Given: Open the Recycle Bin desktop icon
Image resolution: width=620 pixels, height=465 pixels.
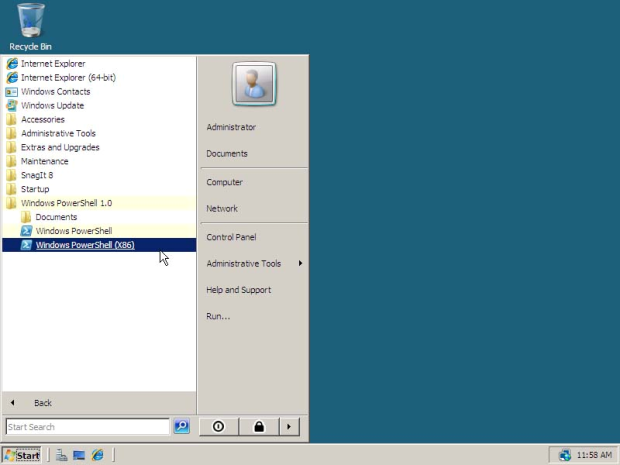Looking at the screenshot, I should pyautogui.click(x=30, y=27).
